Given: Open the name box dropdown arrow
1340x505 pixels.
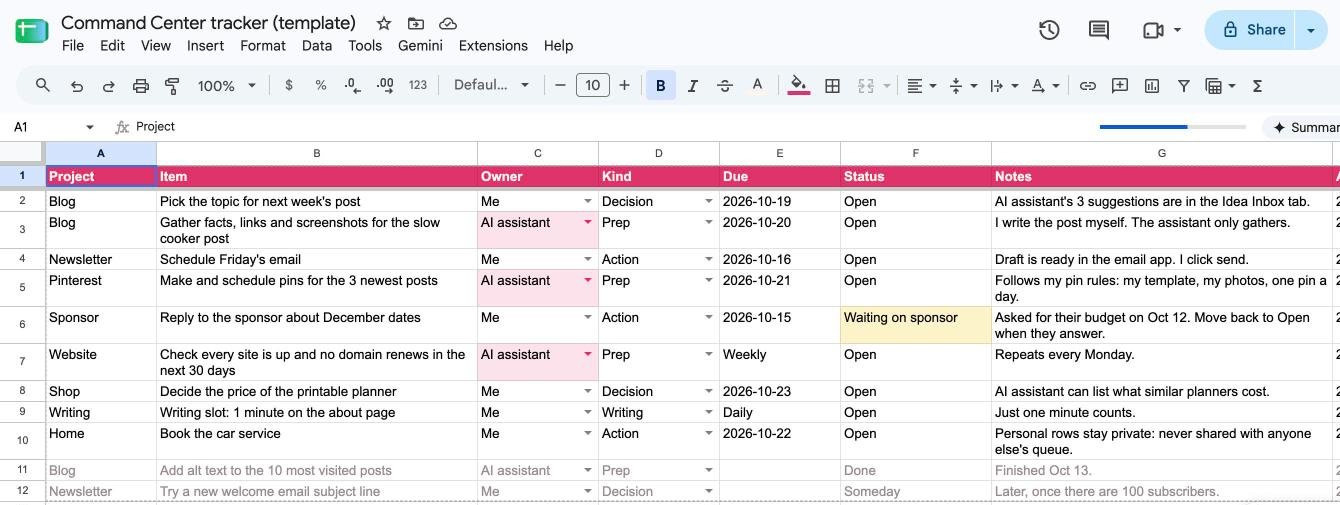Looking at the screenshot, I should (90, 127).
